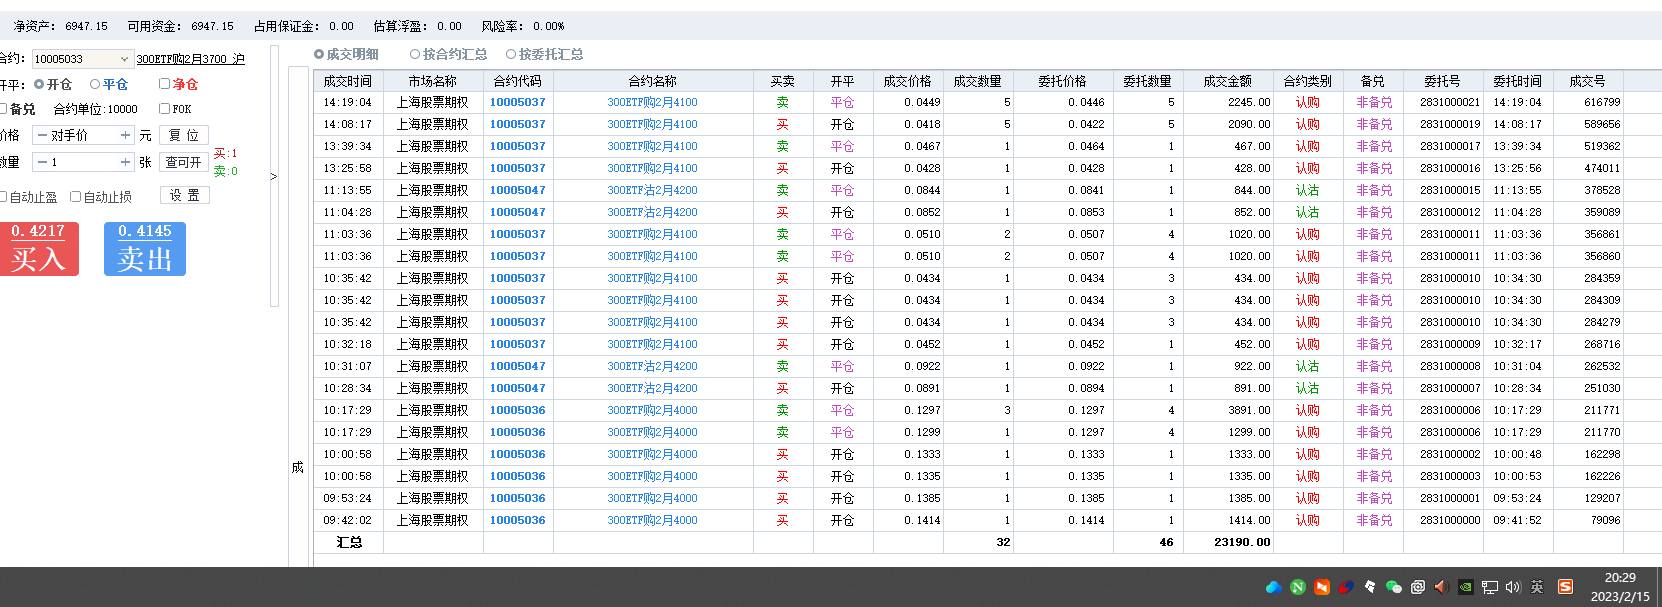Click the Sogou input method icon
1662x607 pixels.
(x=1565, y=587)
